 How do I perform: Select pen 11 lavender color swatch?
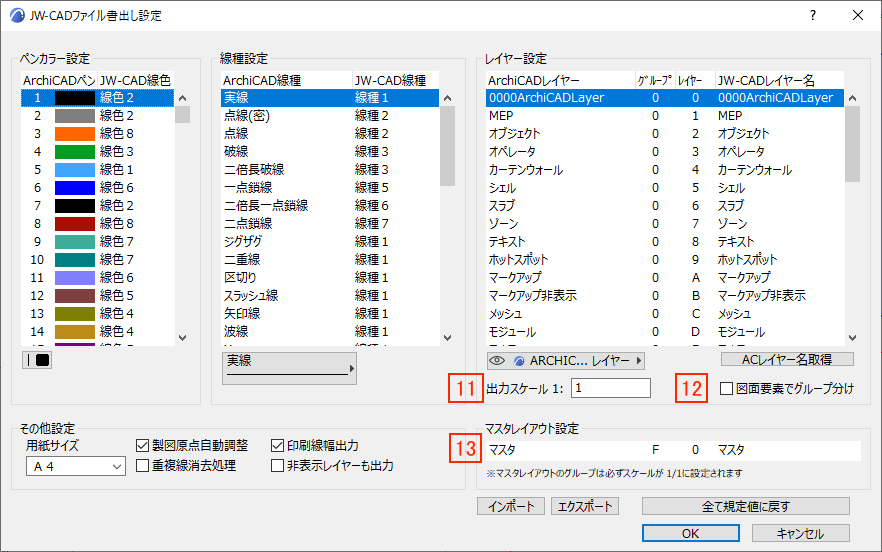point(75,278)
